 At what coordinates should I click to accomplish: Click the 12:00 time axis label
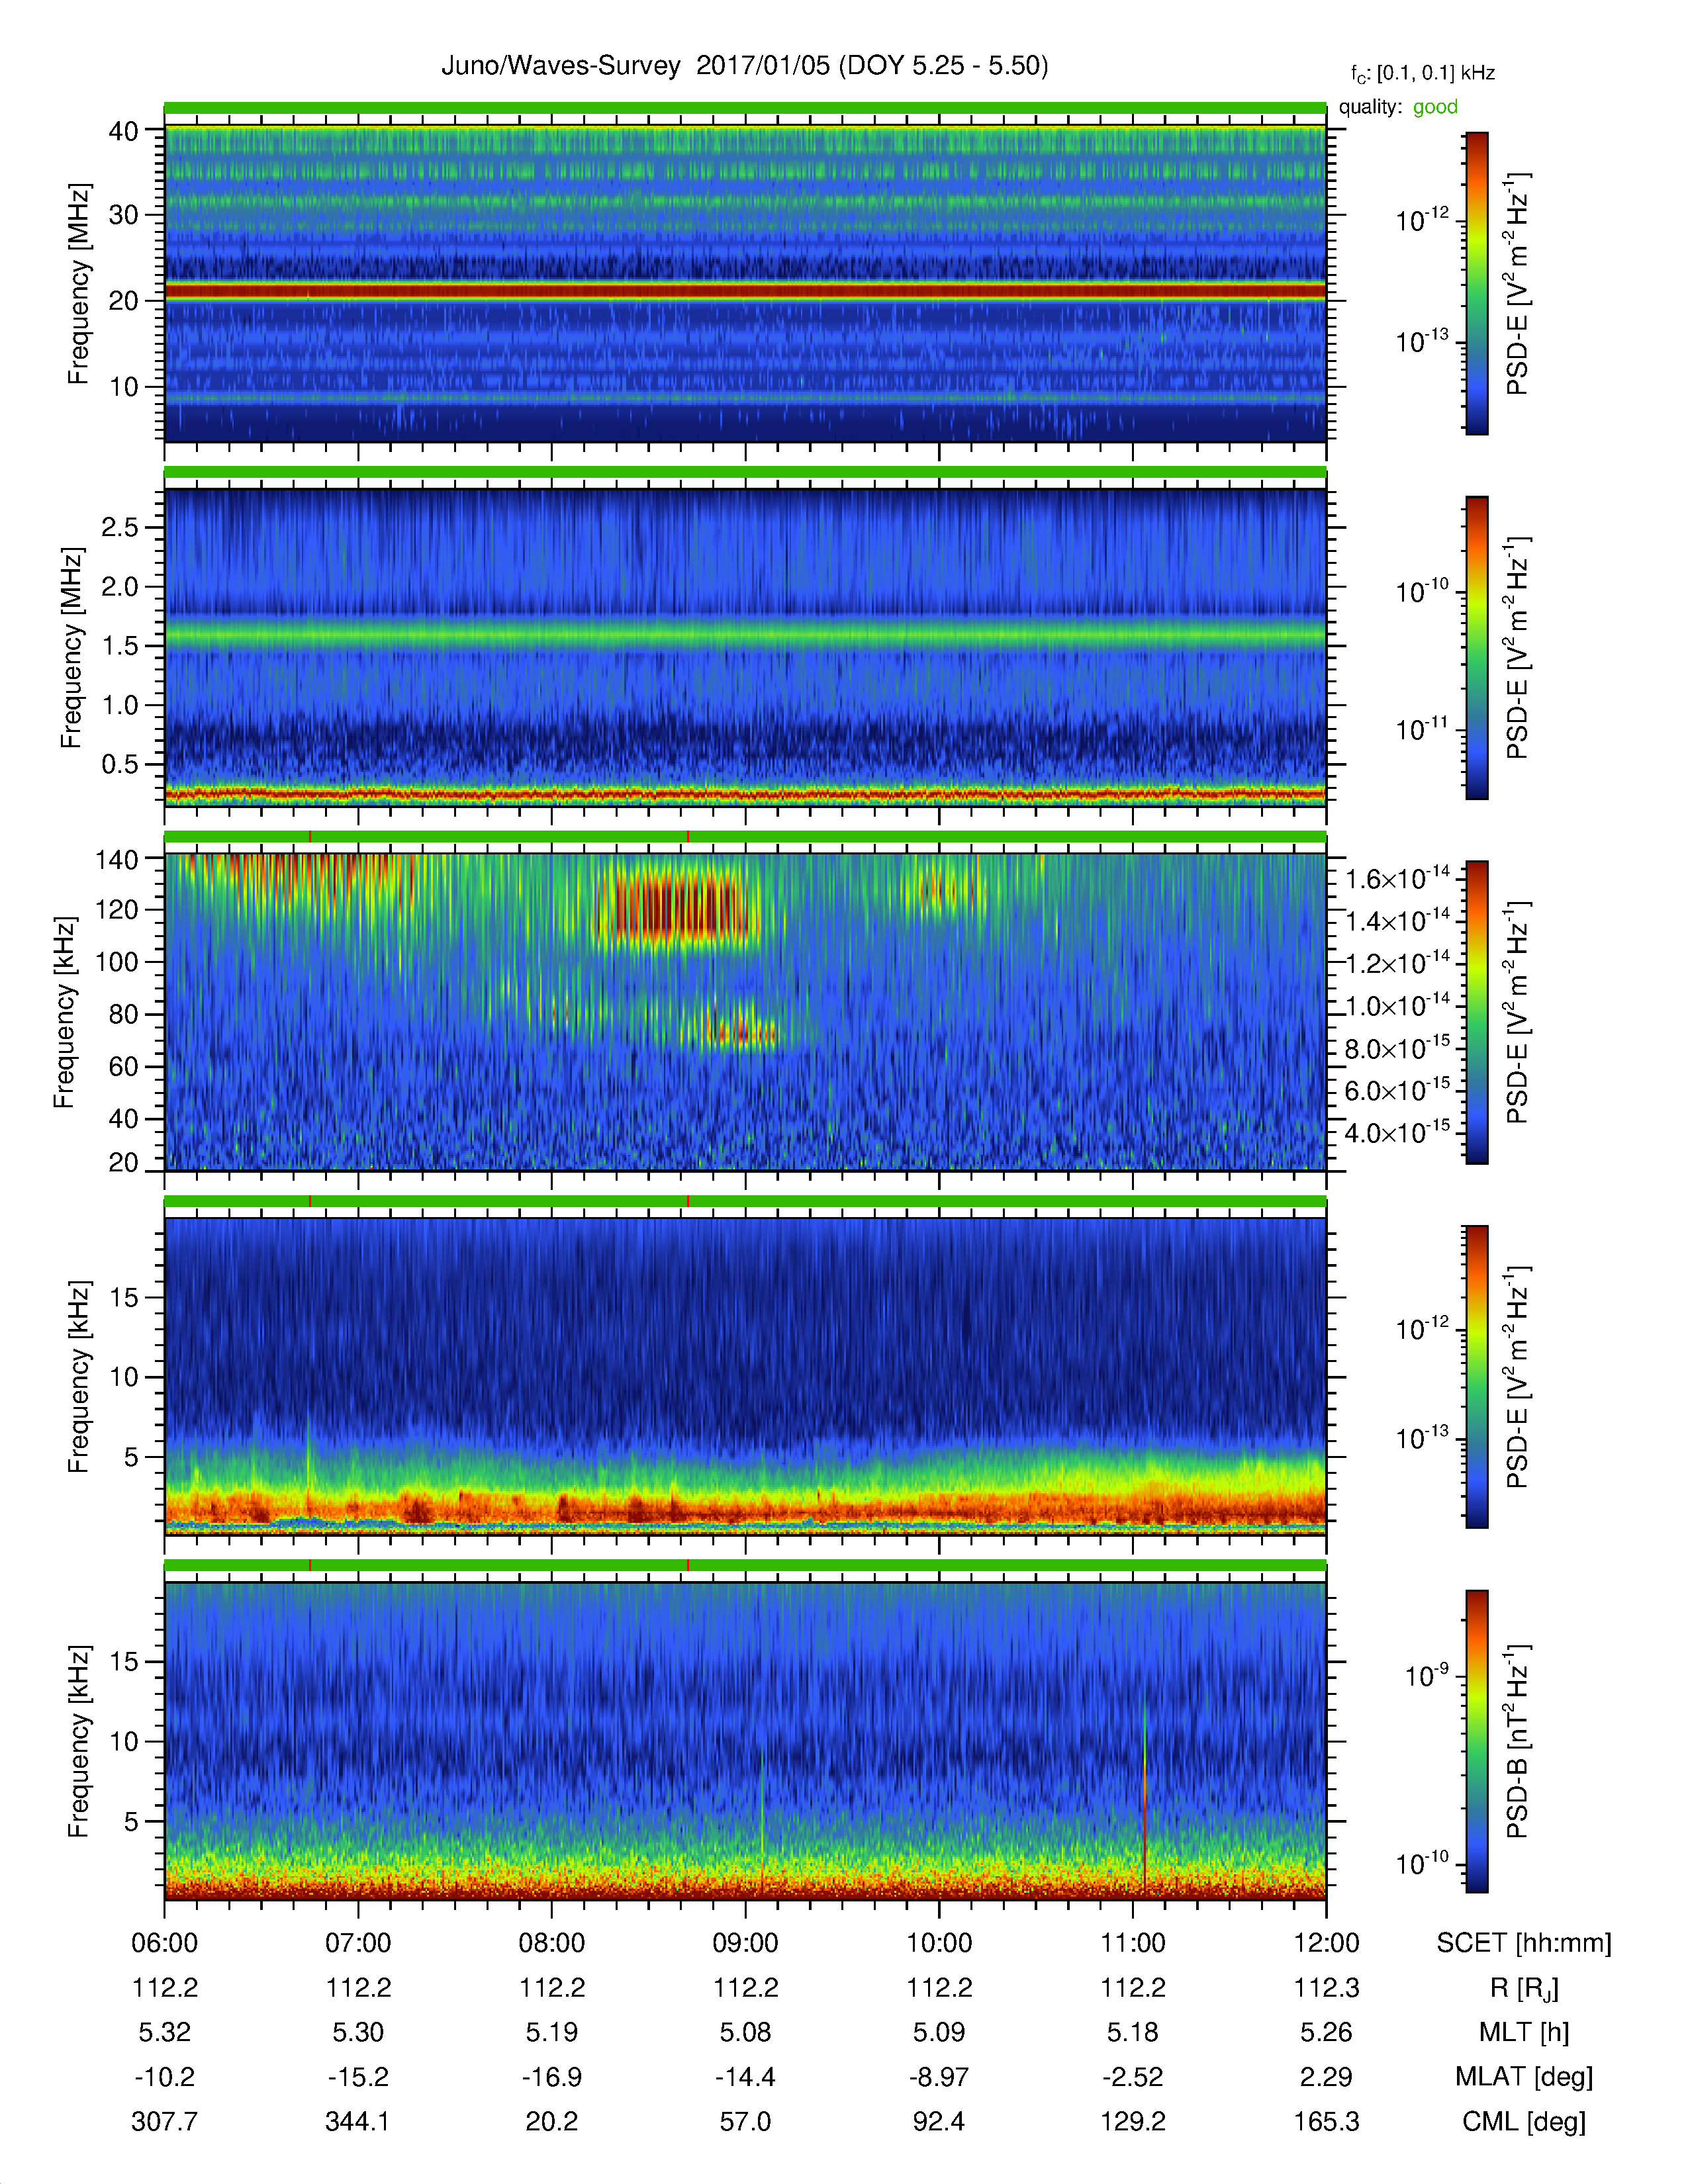[x=1326, y=1943]
